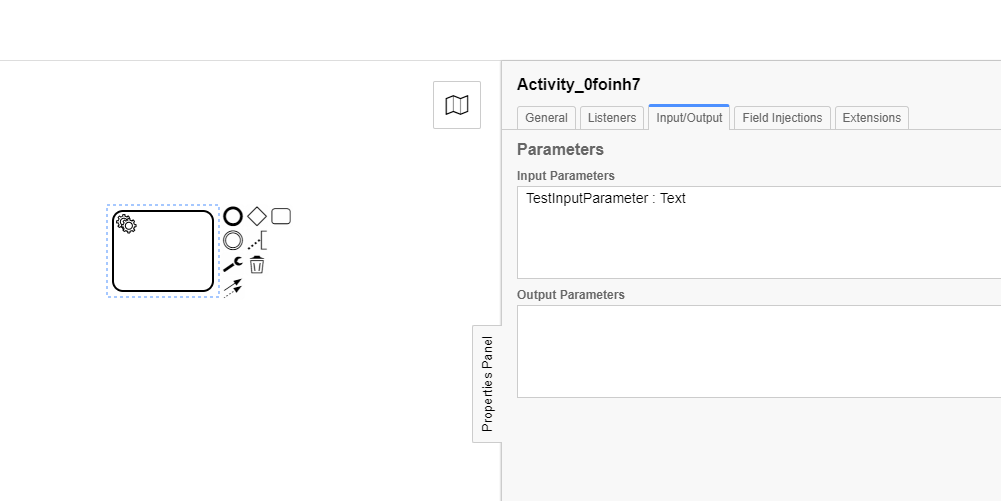Click the Parameters section heading
This screenshot has height=501, width=1001.
tap(560, 149)
